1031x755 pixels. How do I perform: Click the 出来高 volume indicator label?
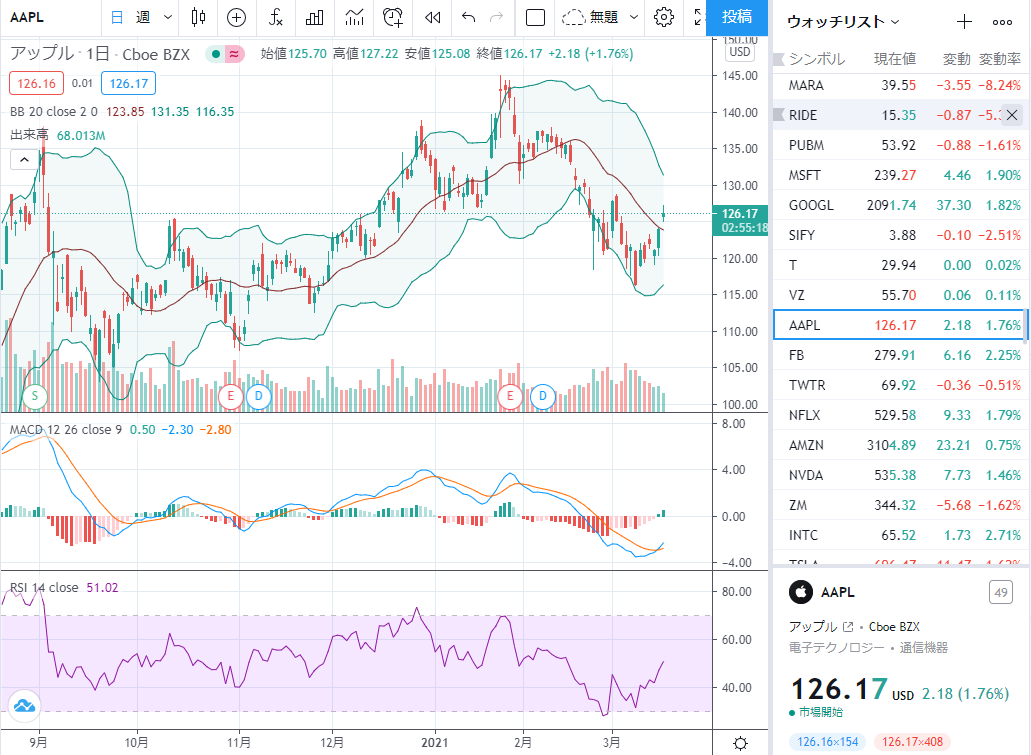click(x=30, y=135)
